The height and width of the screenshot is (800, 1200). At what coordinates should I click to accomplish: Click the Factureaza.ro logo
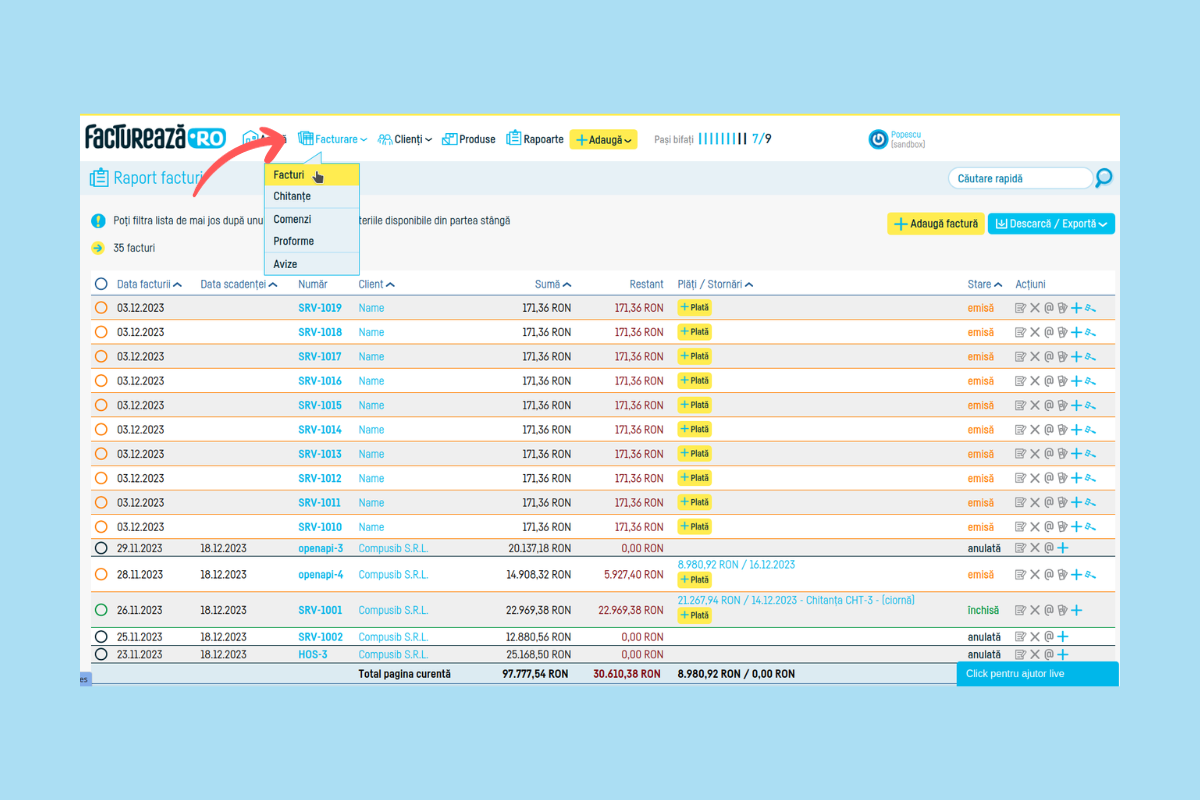(155, 138)
